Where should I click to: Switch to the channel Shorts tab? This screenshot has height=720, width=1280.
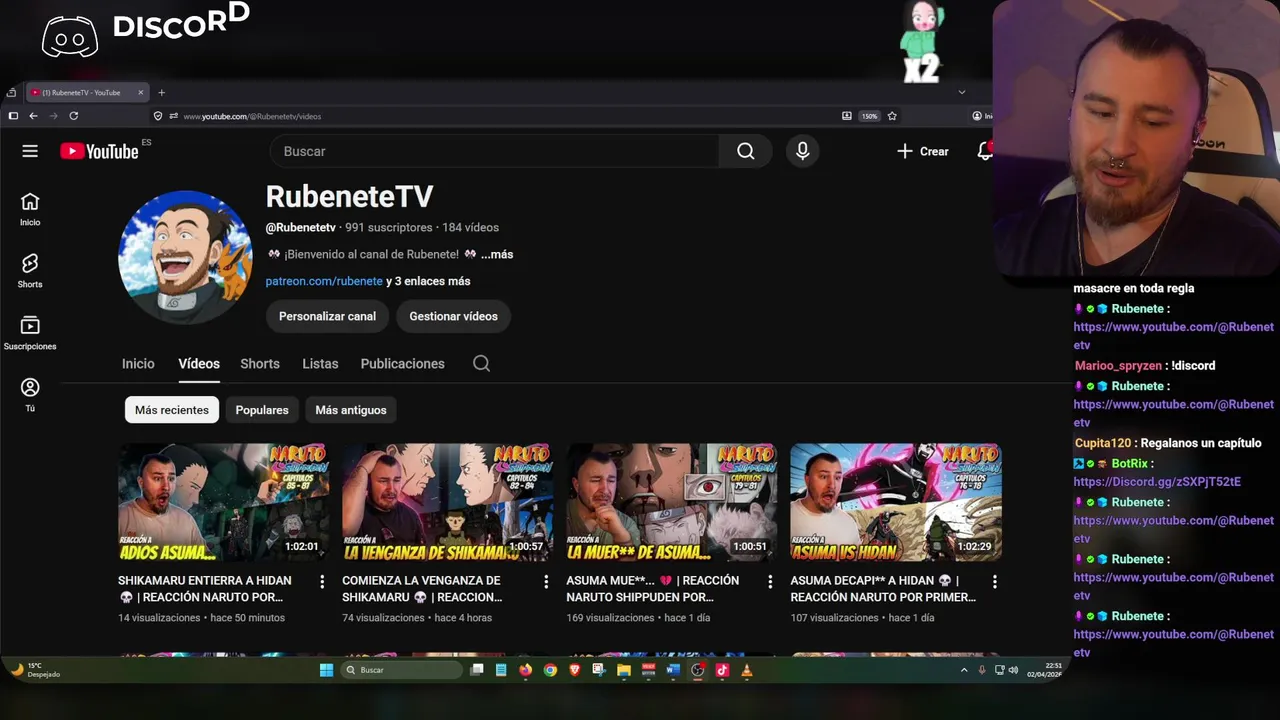click(x=260, y=364)
